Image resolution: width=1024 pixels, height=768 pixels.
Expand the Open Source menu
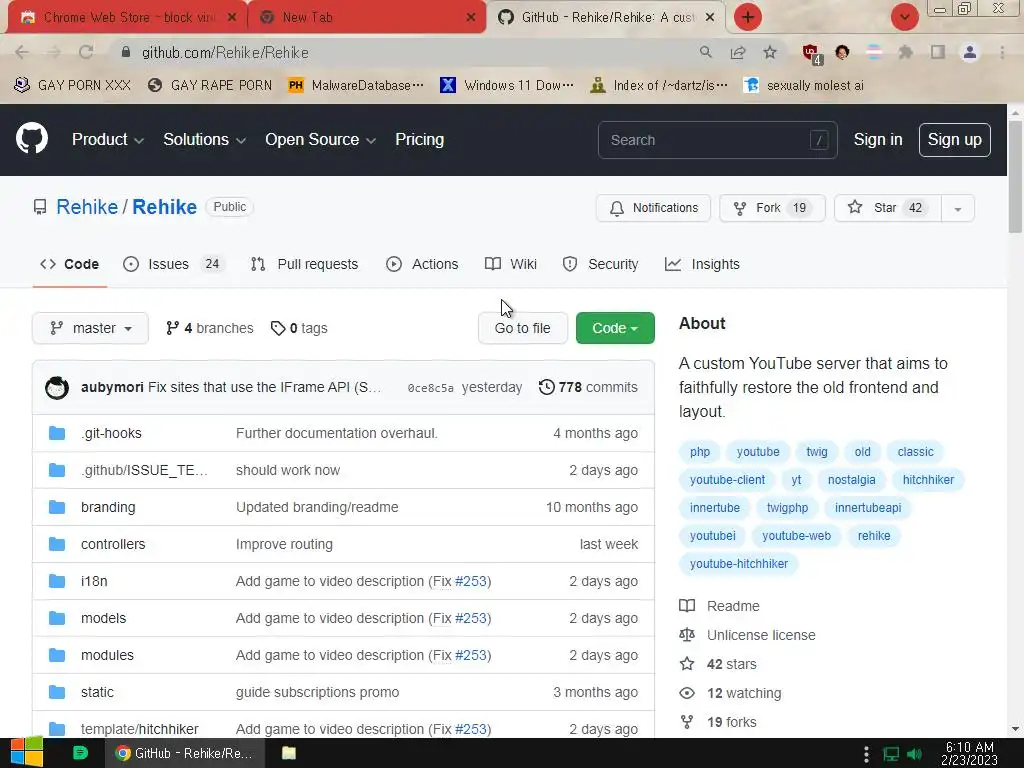(x=320, y=140)
